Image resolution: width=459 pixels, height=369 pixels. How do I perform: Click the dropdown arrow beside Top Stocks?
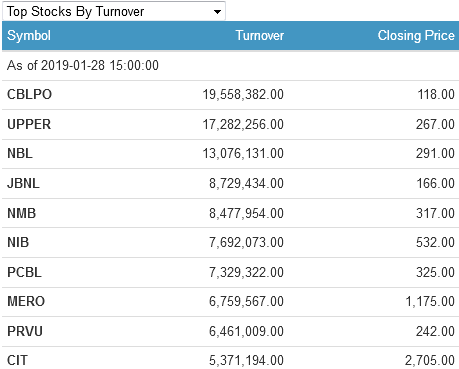click(x=217, y=12)
